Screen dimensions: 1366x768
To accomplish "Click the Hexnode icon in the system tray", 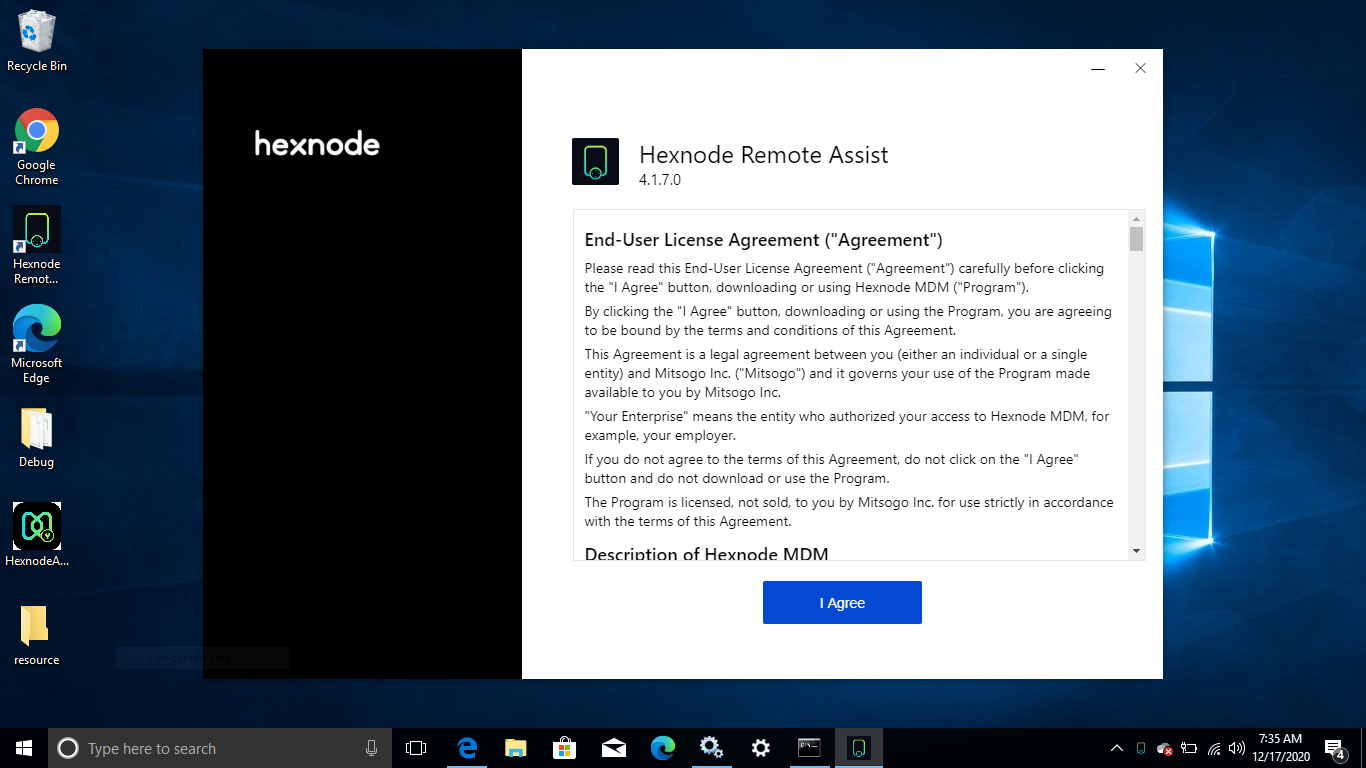I will coord(1141,748).
